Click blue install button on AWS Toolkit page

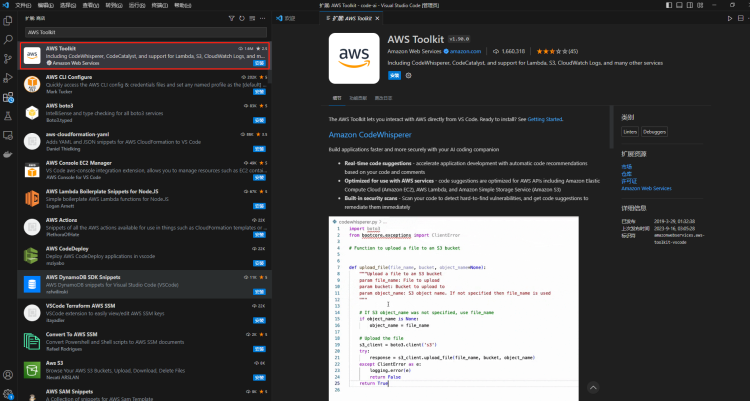395,76
